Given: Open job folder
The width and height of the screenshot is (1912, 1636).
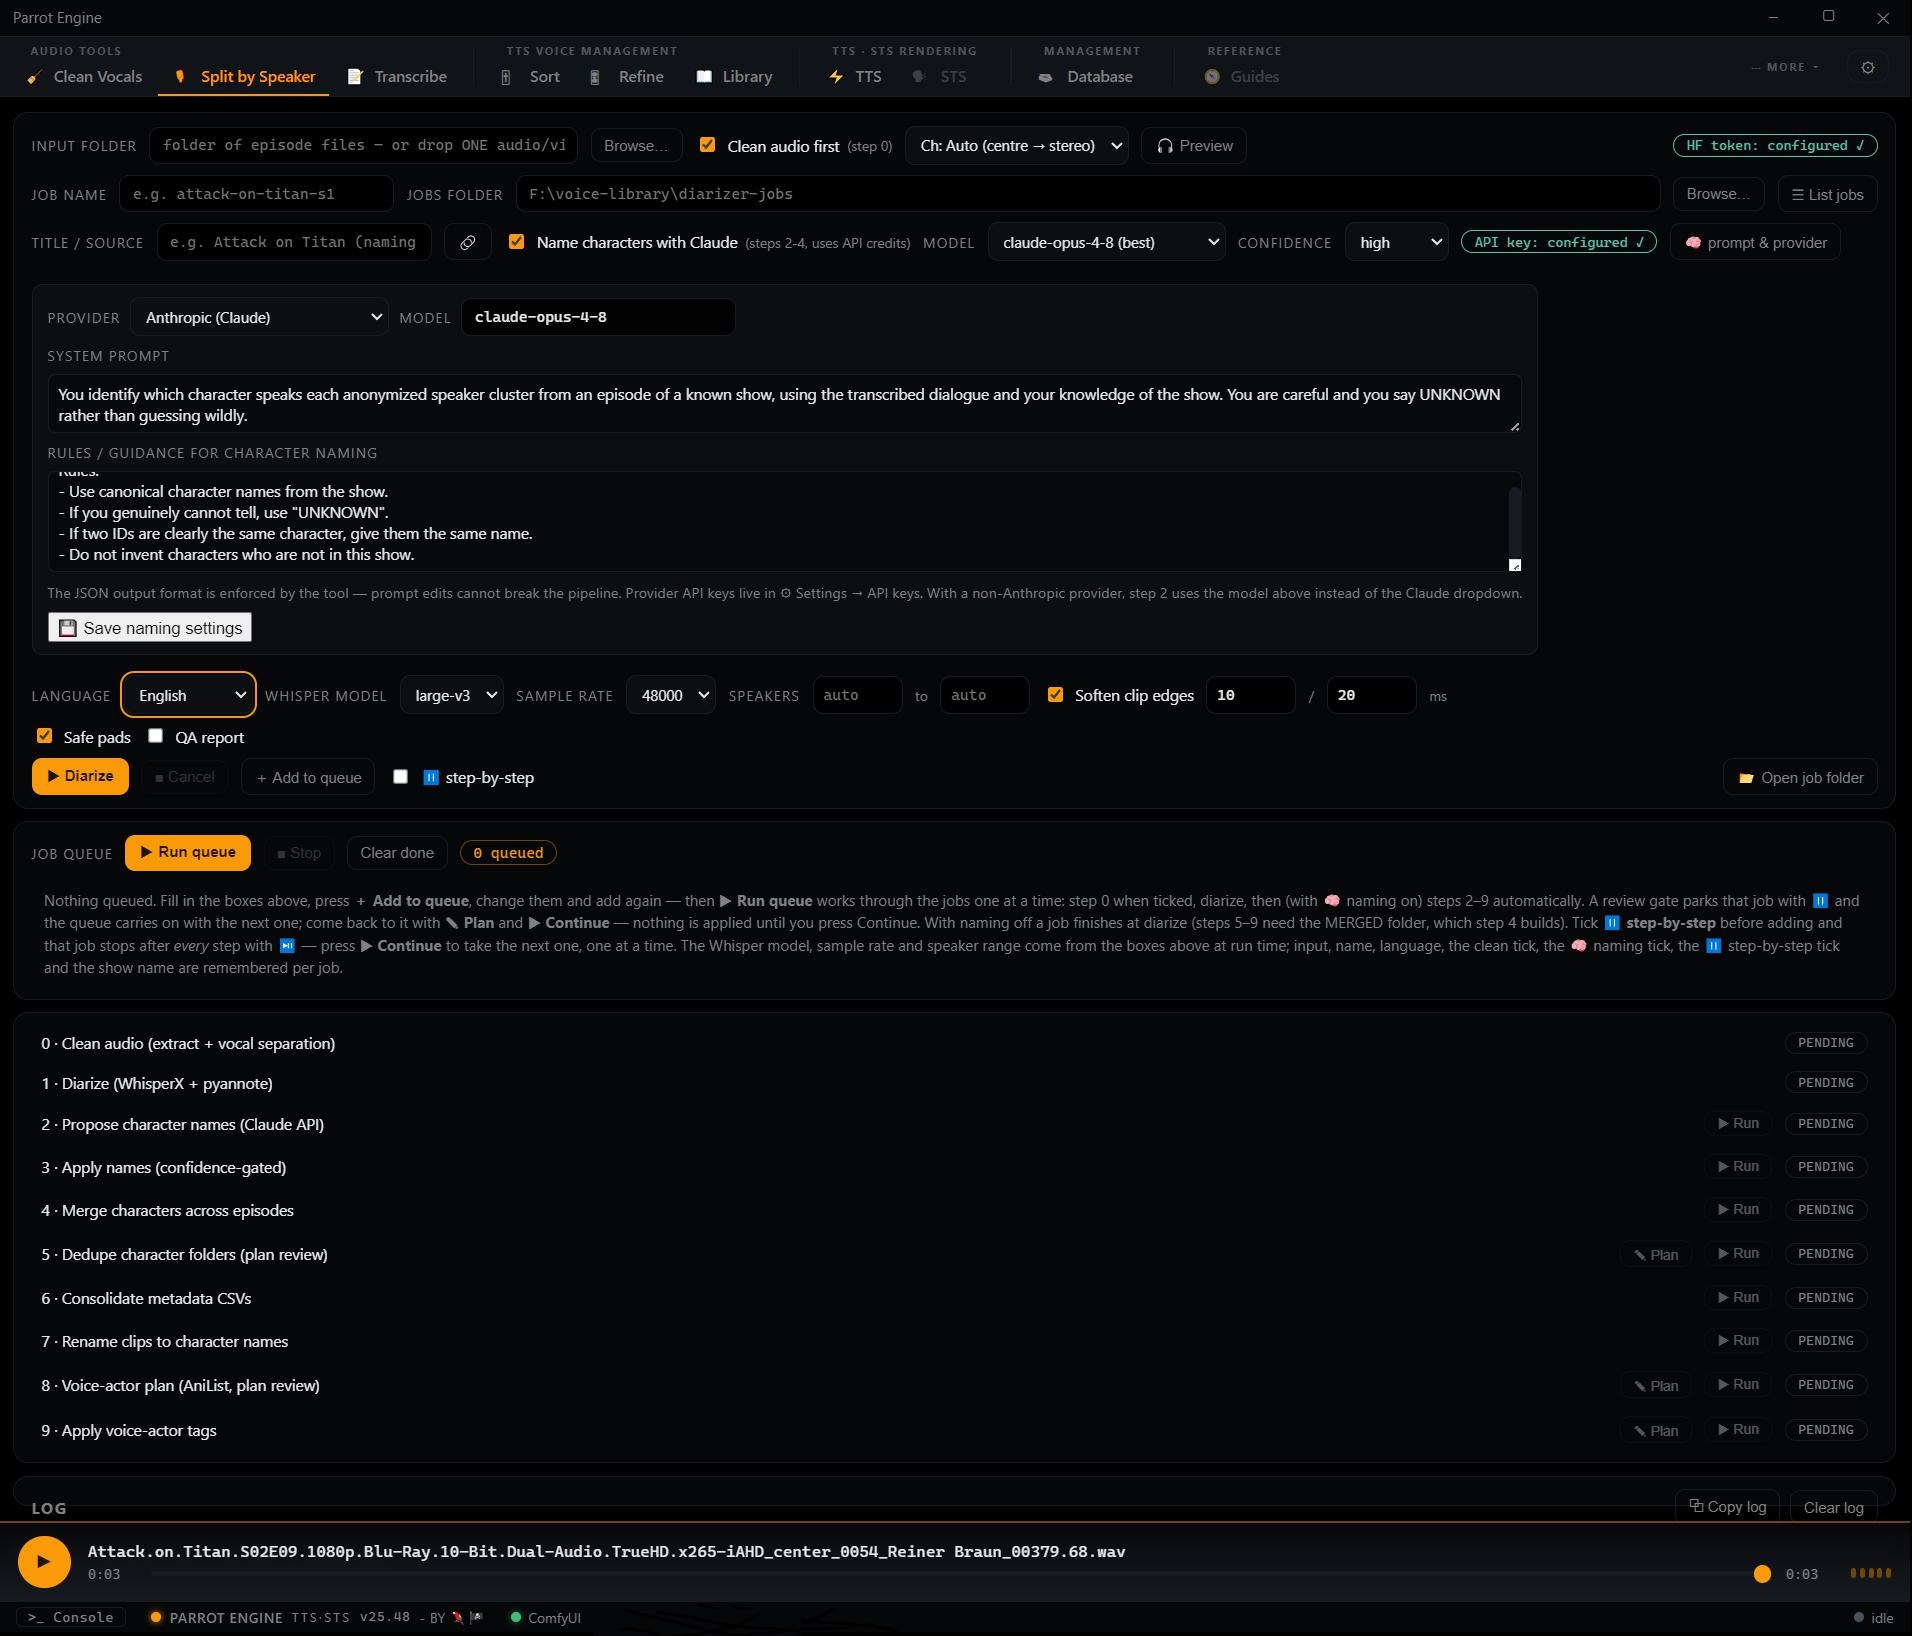Looking at the screenshot, I should [1800, 777].
